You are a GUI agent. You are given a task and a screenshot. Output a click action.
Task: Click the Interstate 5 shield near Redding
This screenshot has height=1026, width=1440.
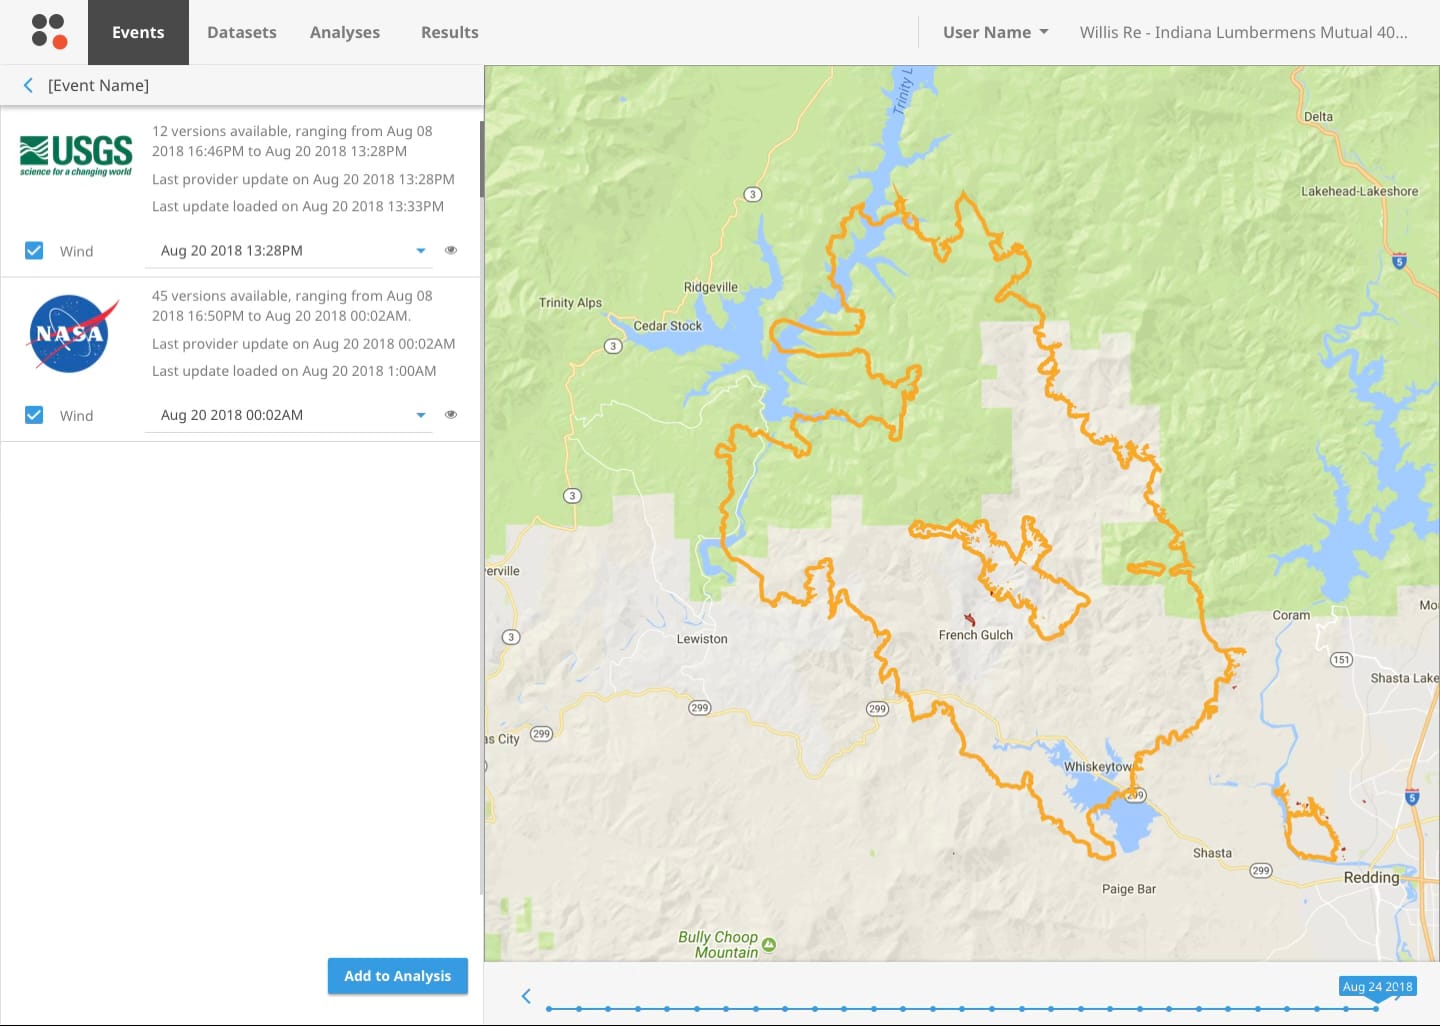pos(1411,797)
